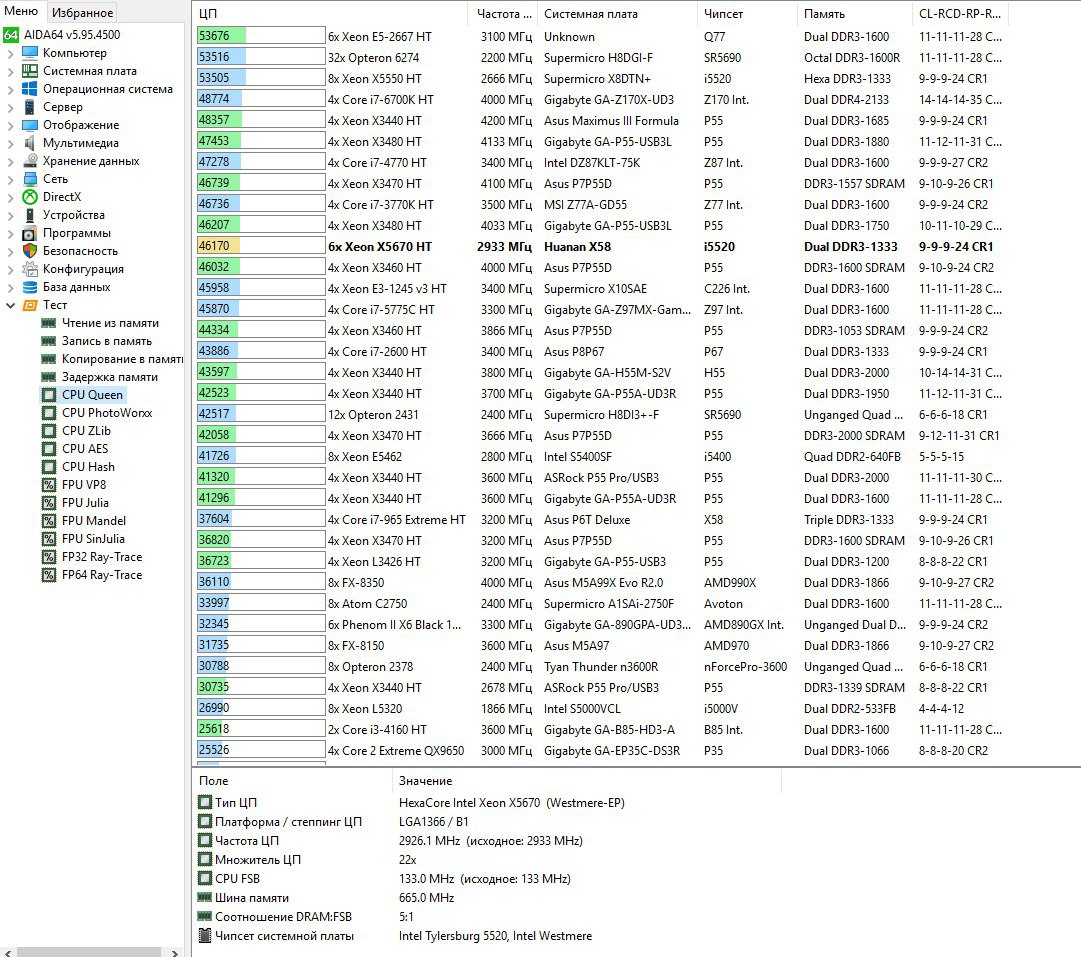Click the DirectX Xbox logo icon

point(30,197)
